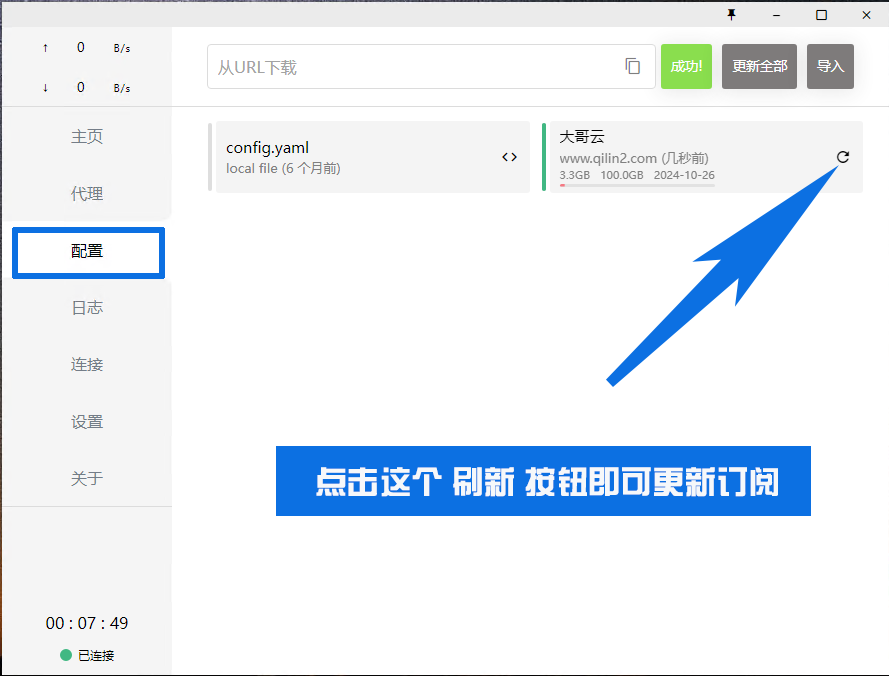
Task: Maximize the application window
Action: (821, 14)
